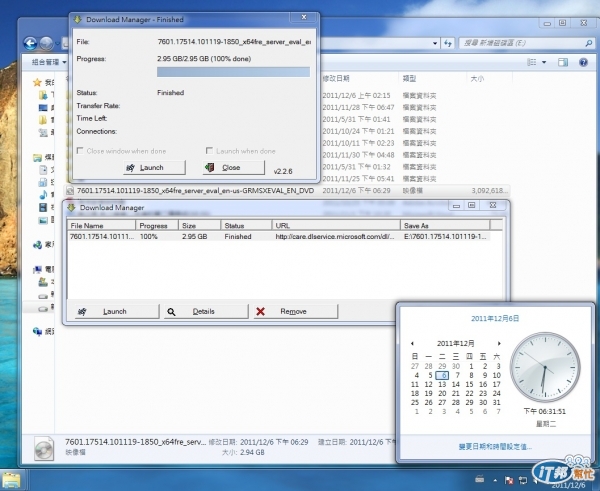
Task: Go to previous month in calendar
Action: coord(412,344)
